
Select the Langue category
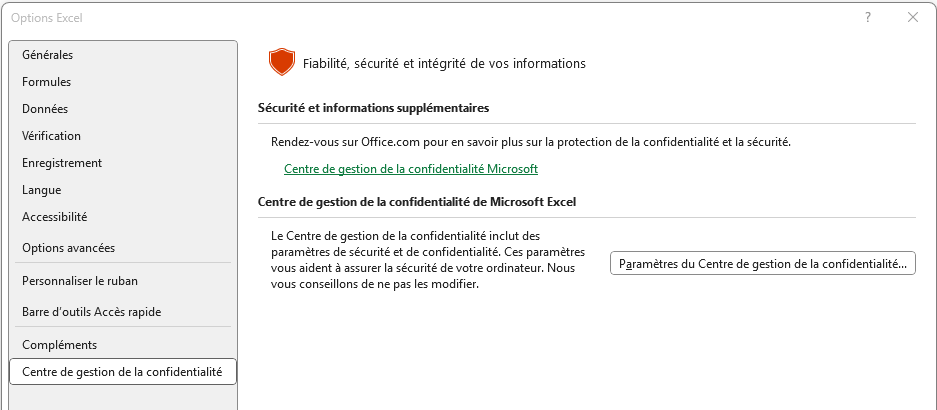(x=41, y=190)
